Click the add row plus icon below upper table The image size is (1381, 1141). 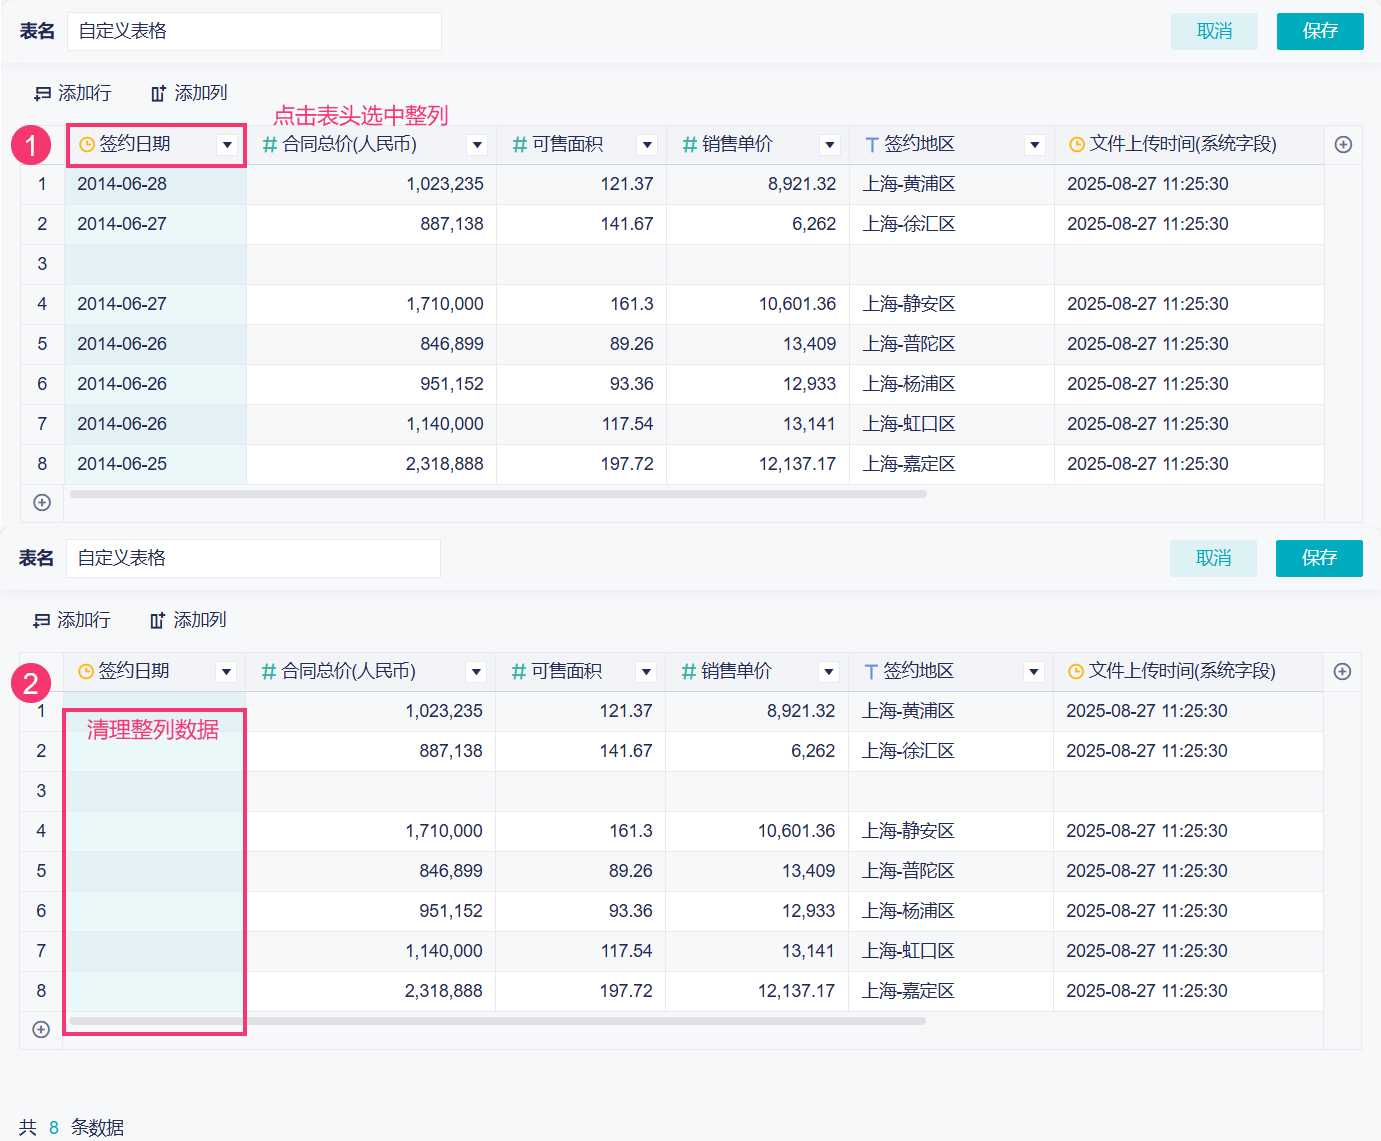click(x=42, y=503)
